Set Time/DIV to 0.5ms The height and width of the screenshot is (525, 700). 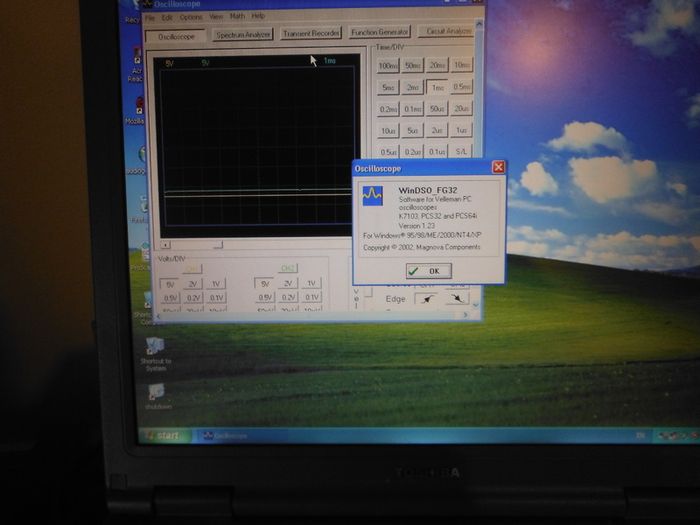pos(461,87)
